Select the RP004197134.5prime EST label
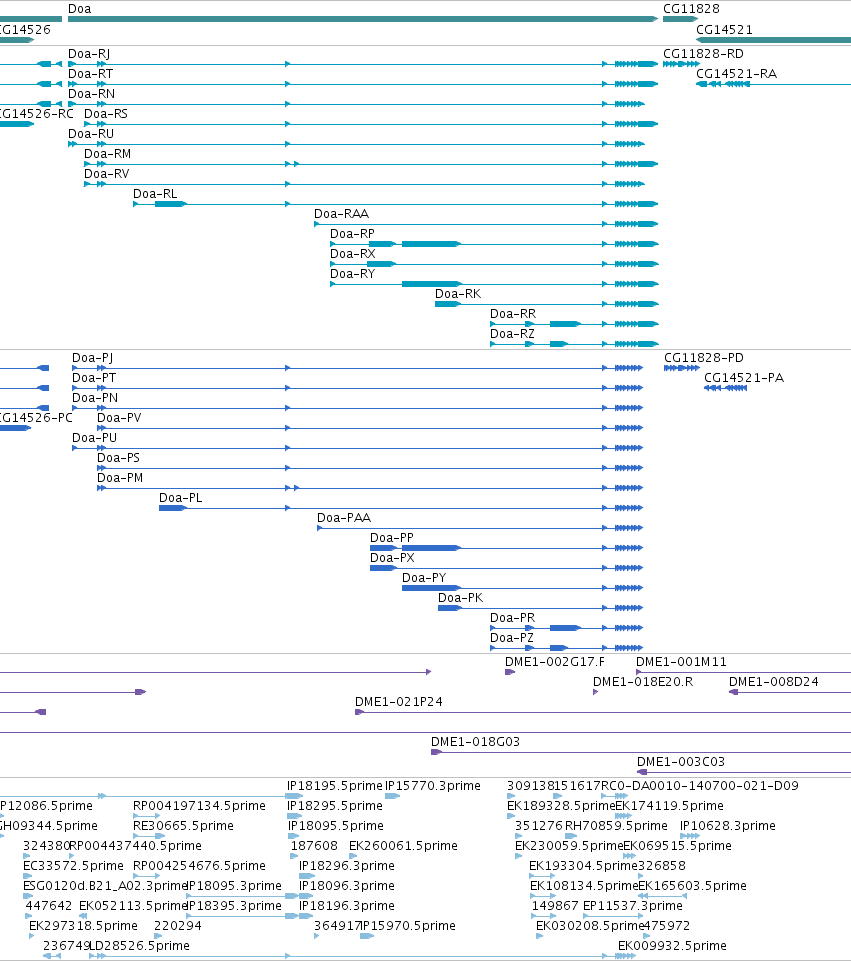Screen dimensions: 851x961 199,806
